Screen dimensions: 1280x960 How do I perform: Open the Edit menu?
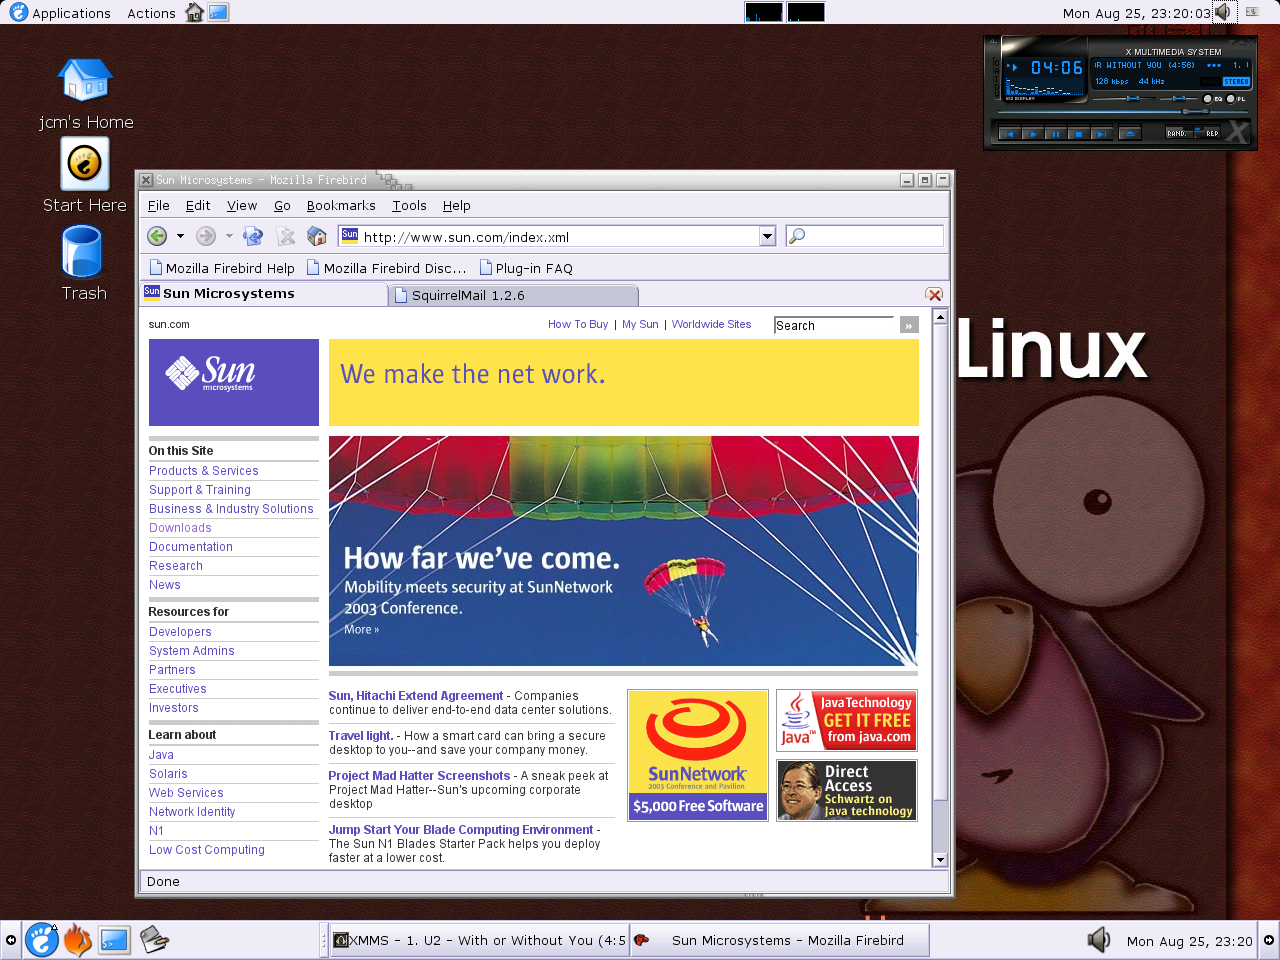(x=198, y=205)
